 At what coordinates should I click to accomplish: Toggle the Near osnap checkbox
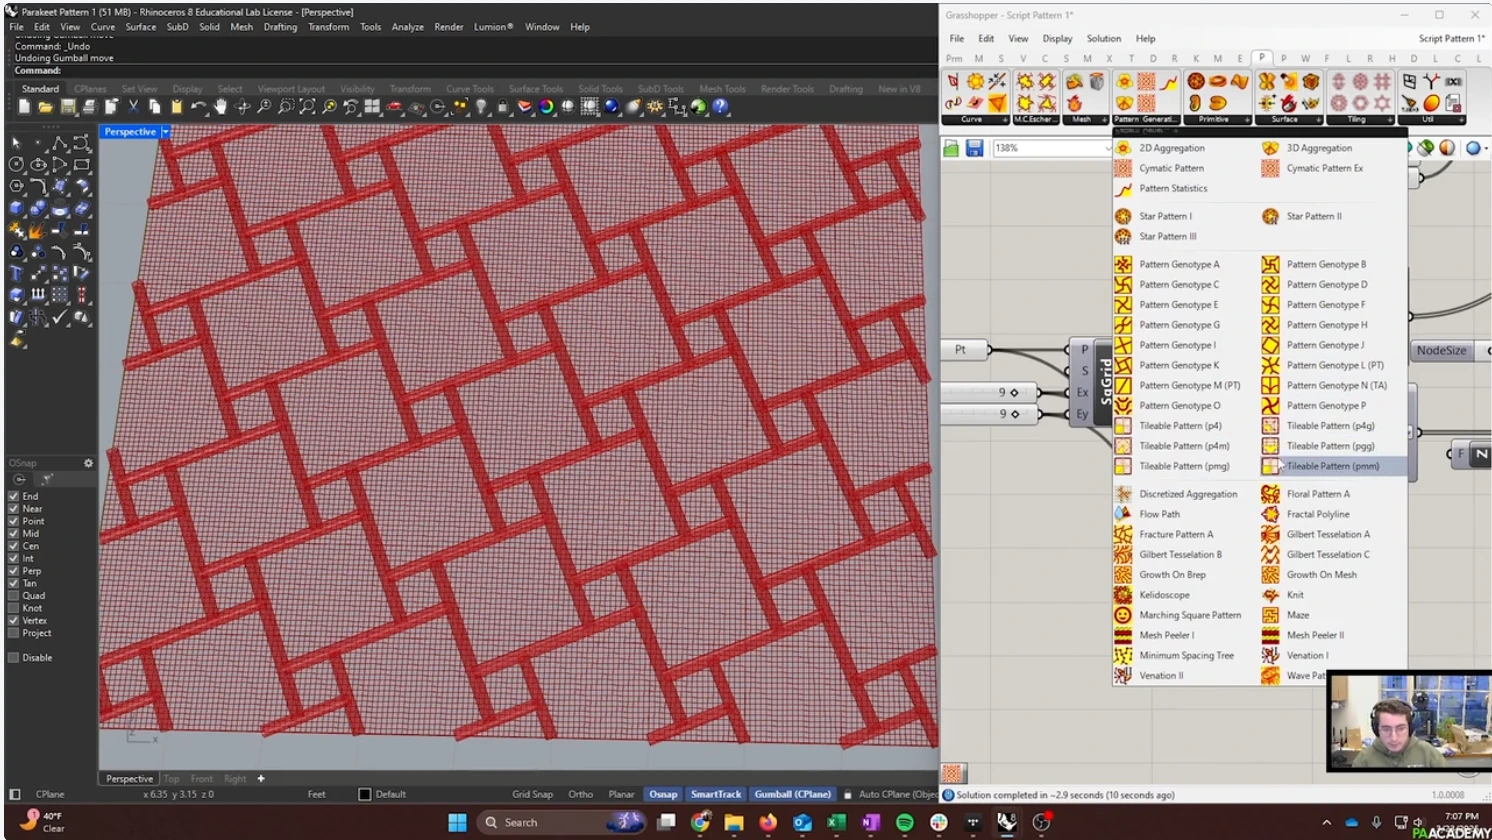point(13,508)
